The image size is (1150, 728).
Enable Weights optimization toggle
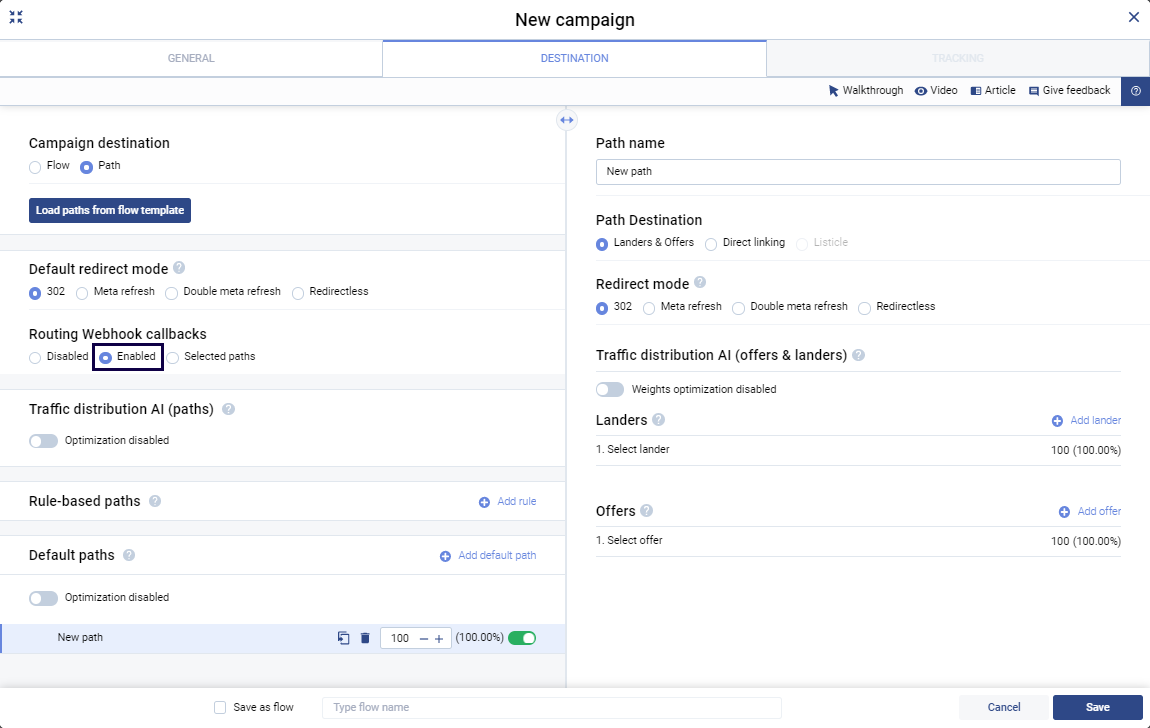[x=610, y=389]
